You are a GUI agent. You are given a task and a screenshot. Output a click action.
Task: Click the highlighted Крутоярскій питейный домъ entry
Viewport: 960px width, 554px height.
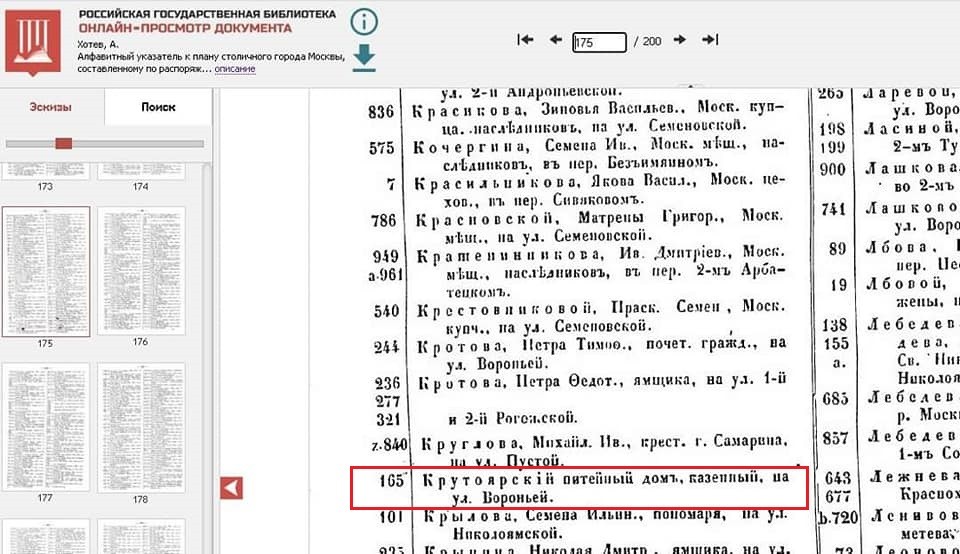point(580,488)
